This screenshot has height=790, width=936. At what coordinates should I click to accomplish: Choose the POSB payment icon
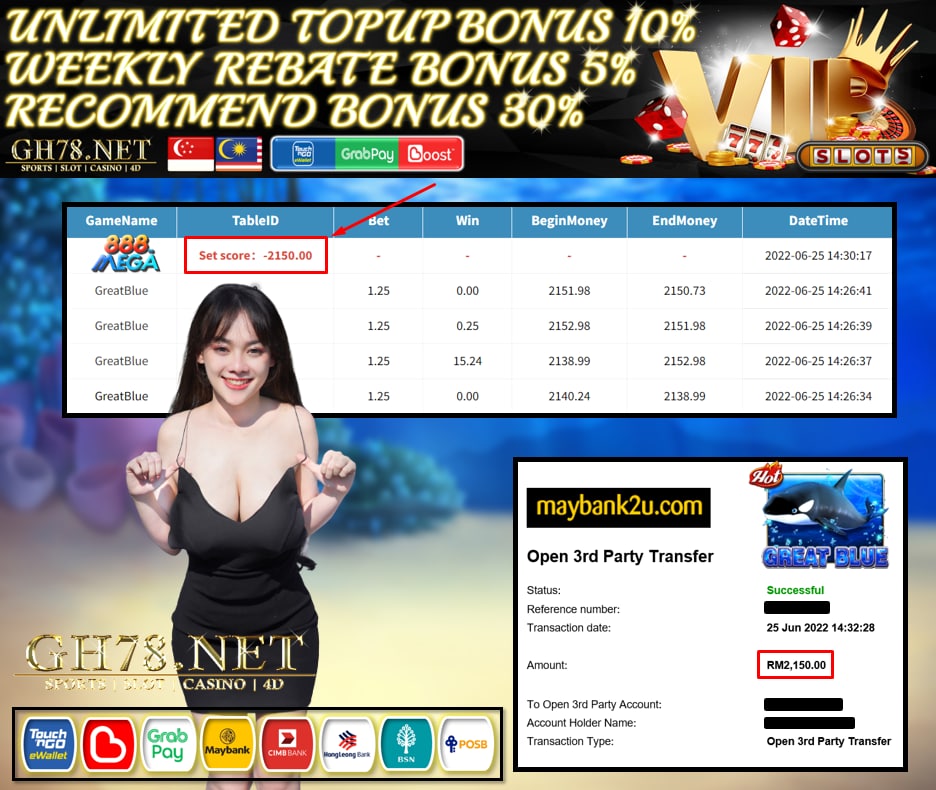click(x=467, y=744)
